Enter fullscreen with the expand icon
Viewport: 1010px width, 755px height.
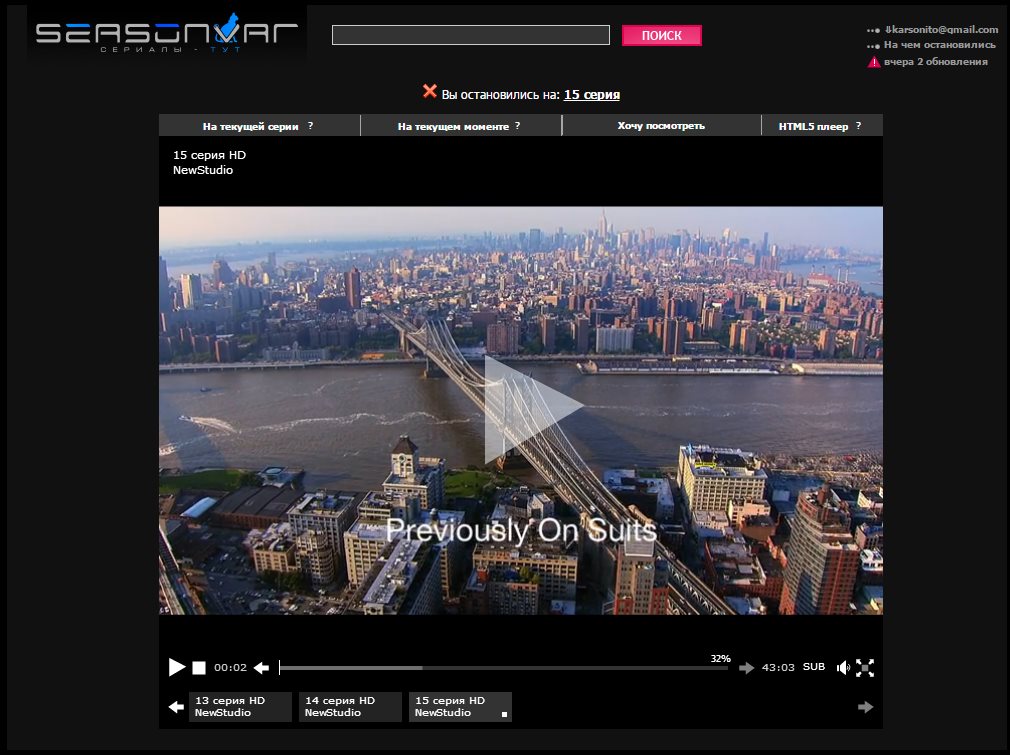click(x=865, y=668)
